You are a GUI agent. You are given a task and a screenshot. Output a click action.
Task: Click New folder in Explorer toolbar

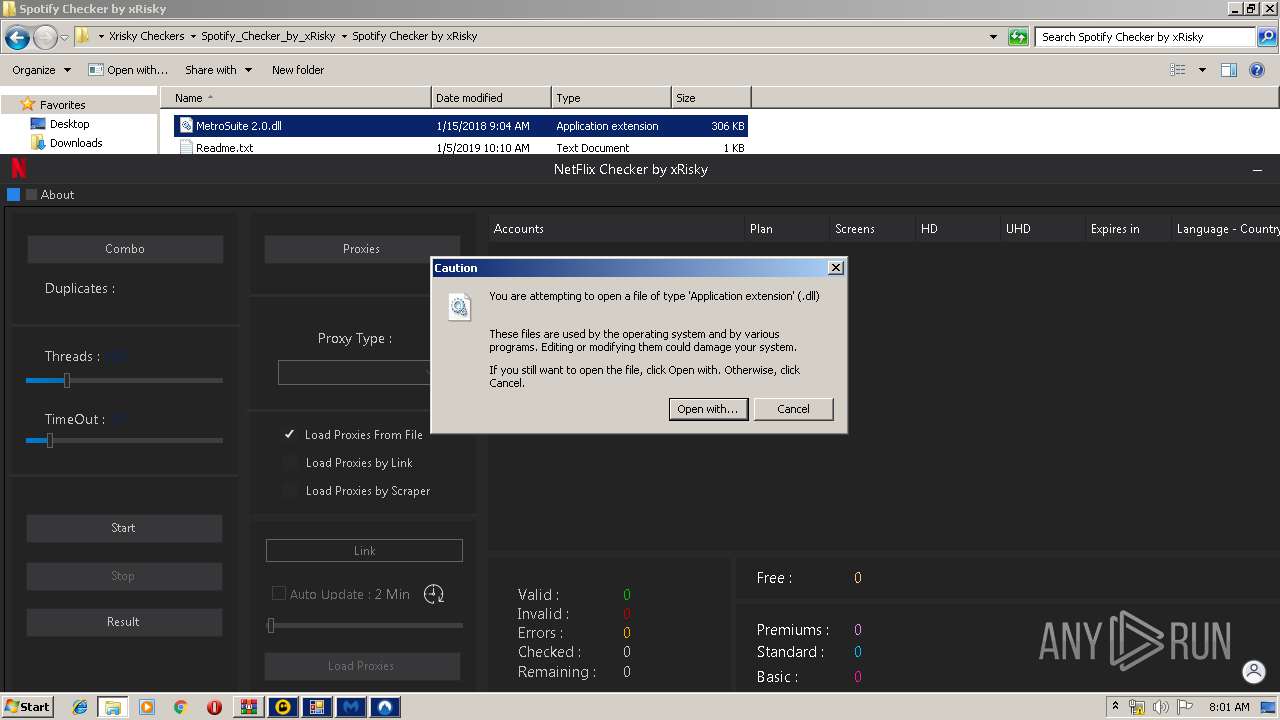point(298,70)
